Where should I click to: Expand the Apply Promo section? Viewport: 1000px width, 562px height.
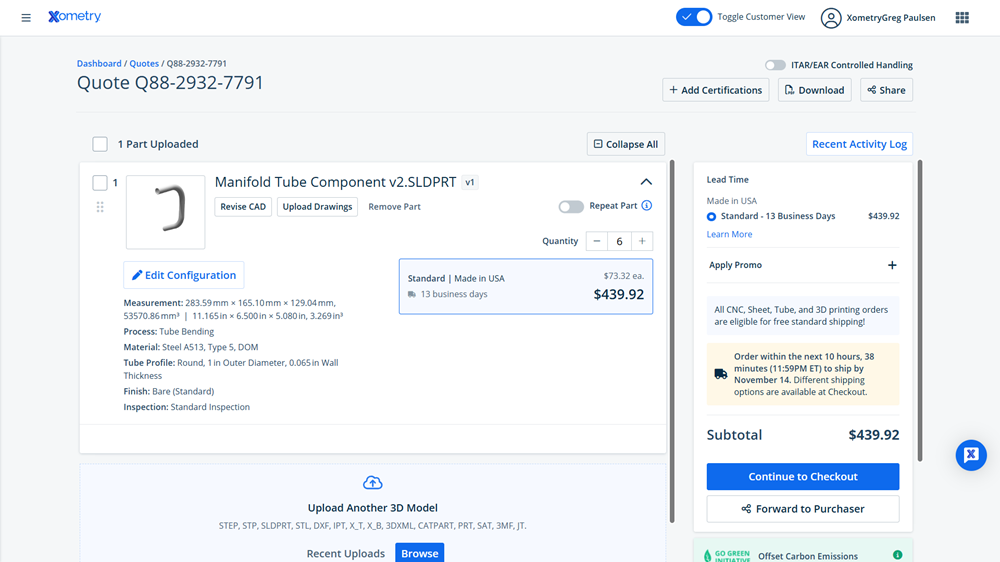point(892,265)
